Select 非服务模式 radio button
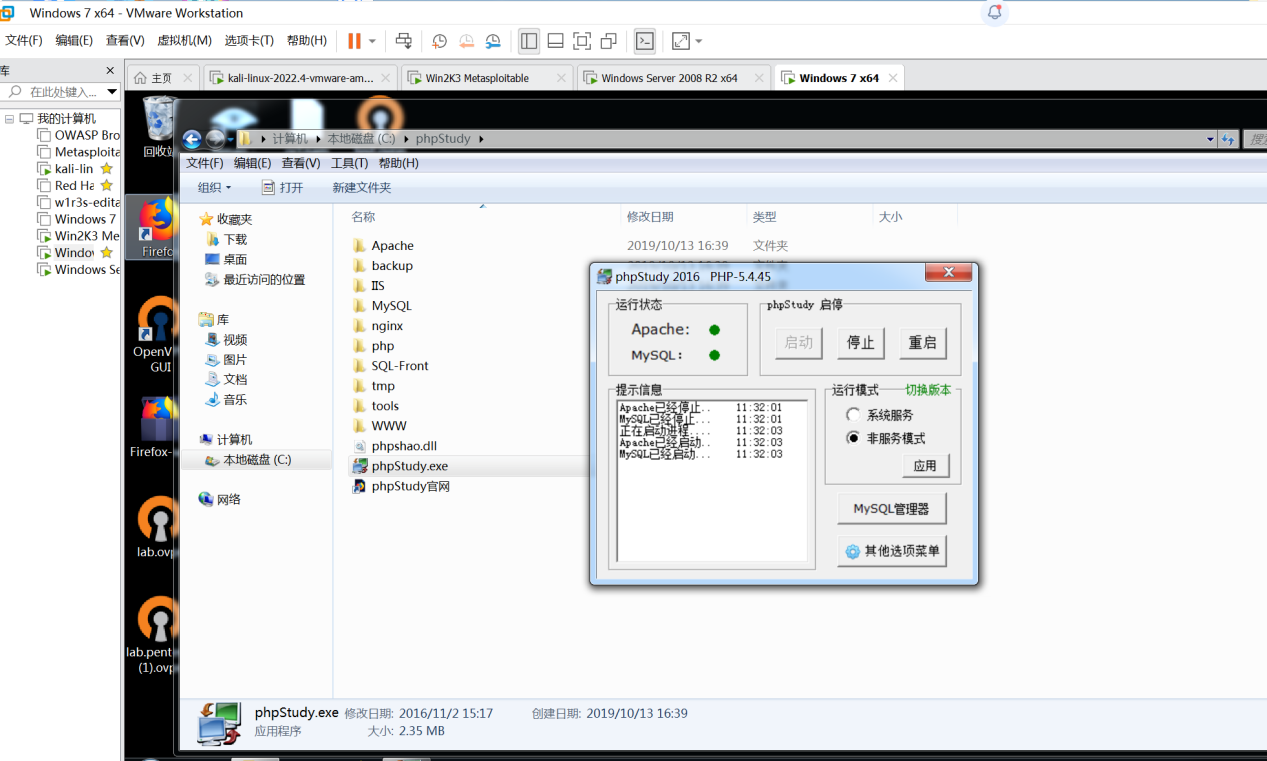Viewport: 1267px width, 761px height. pos(853,438)
